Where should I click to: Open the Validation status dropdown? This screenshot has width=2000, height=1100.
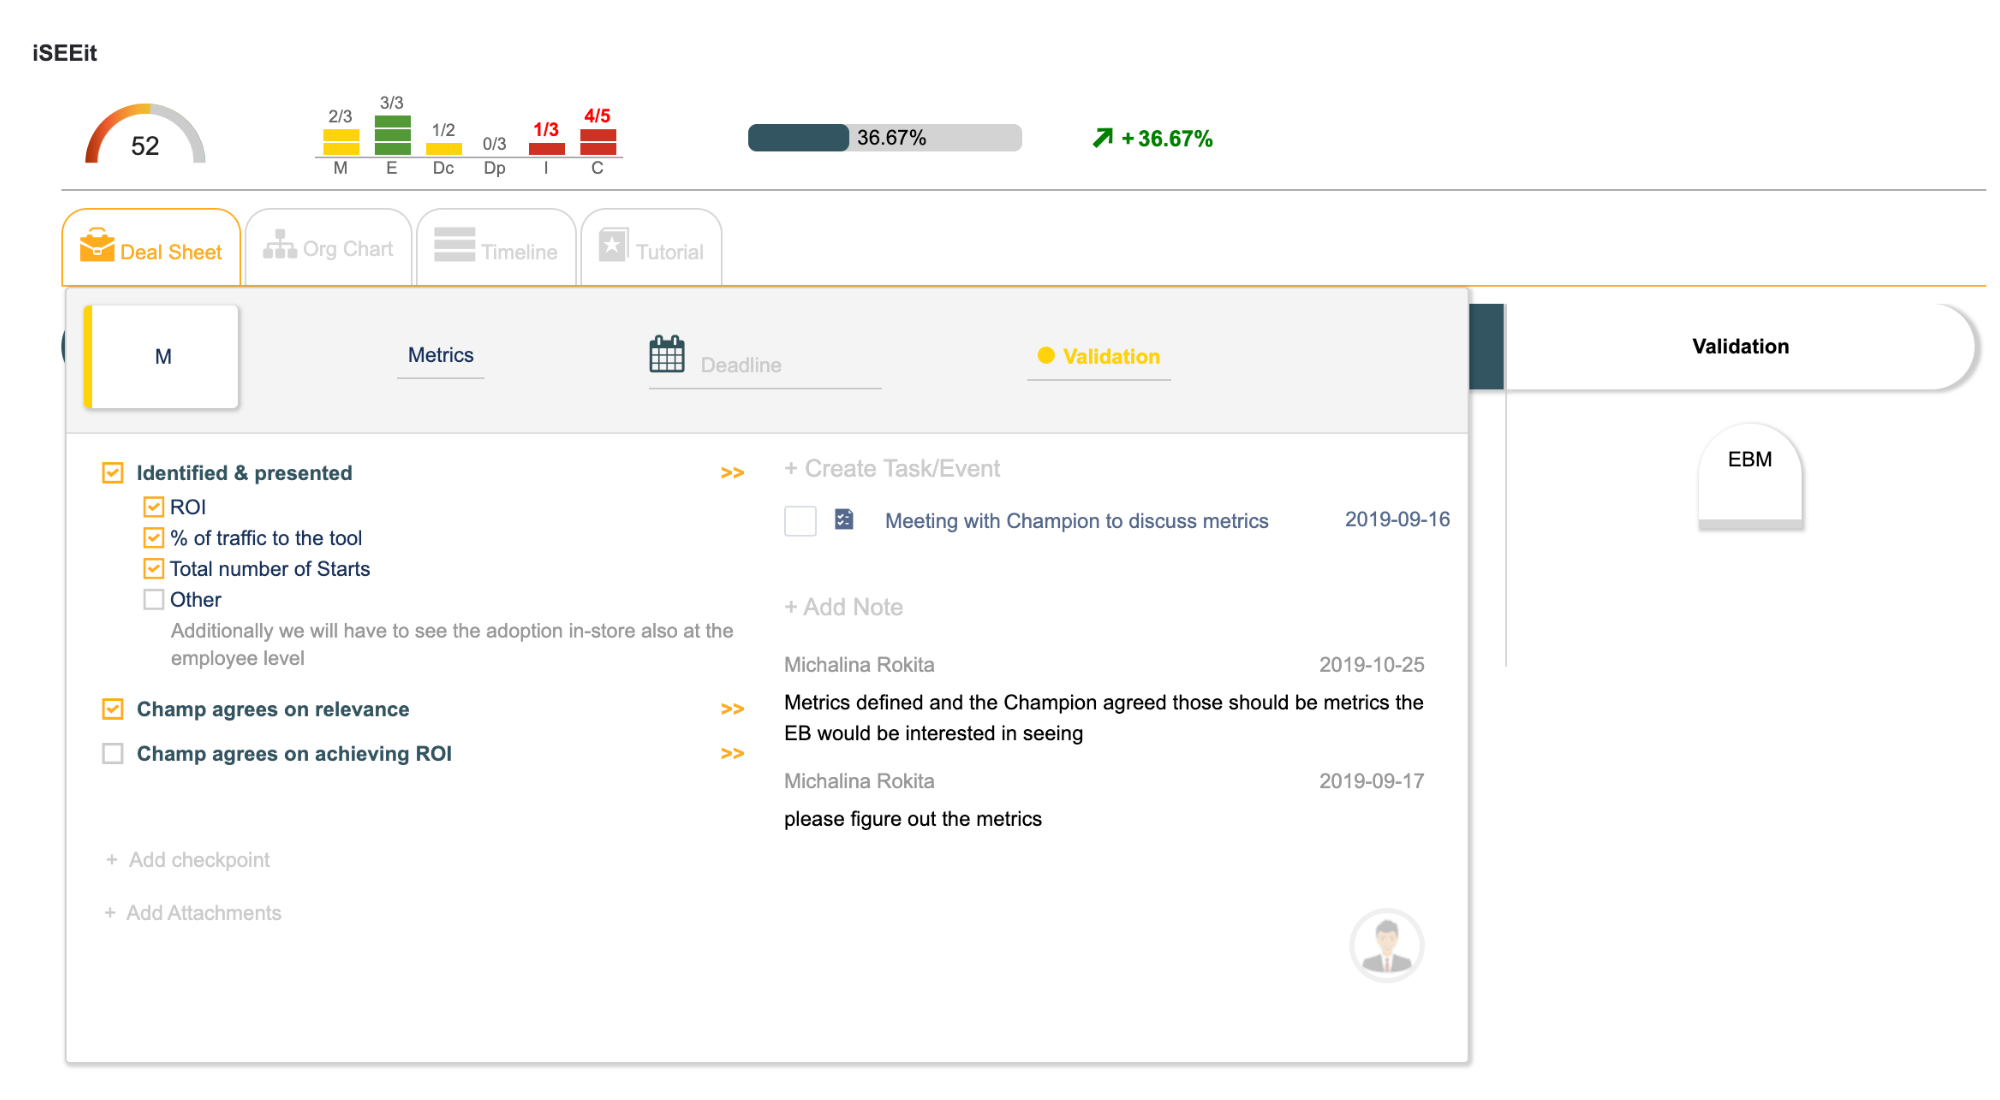(x=1099, y=357)
